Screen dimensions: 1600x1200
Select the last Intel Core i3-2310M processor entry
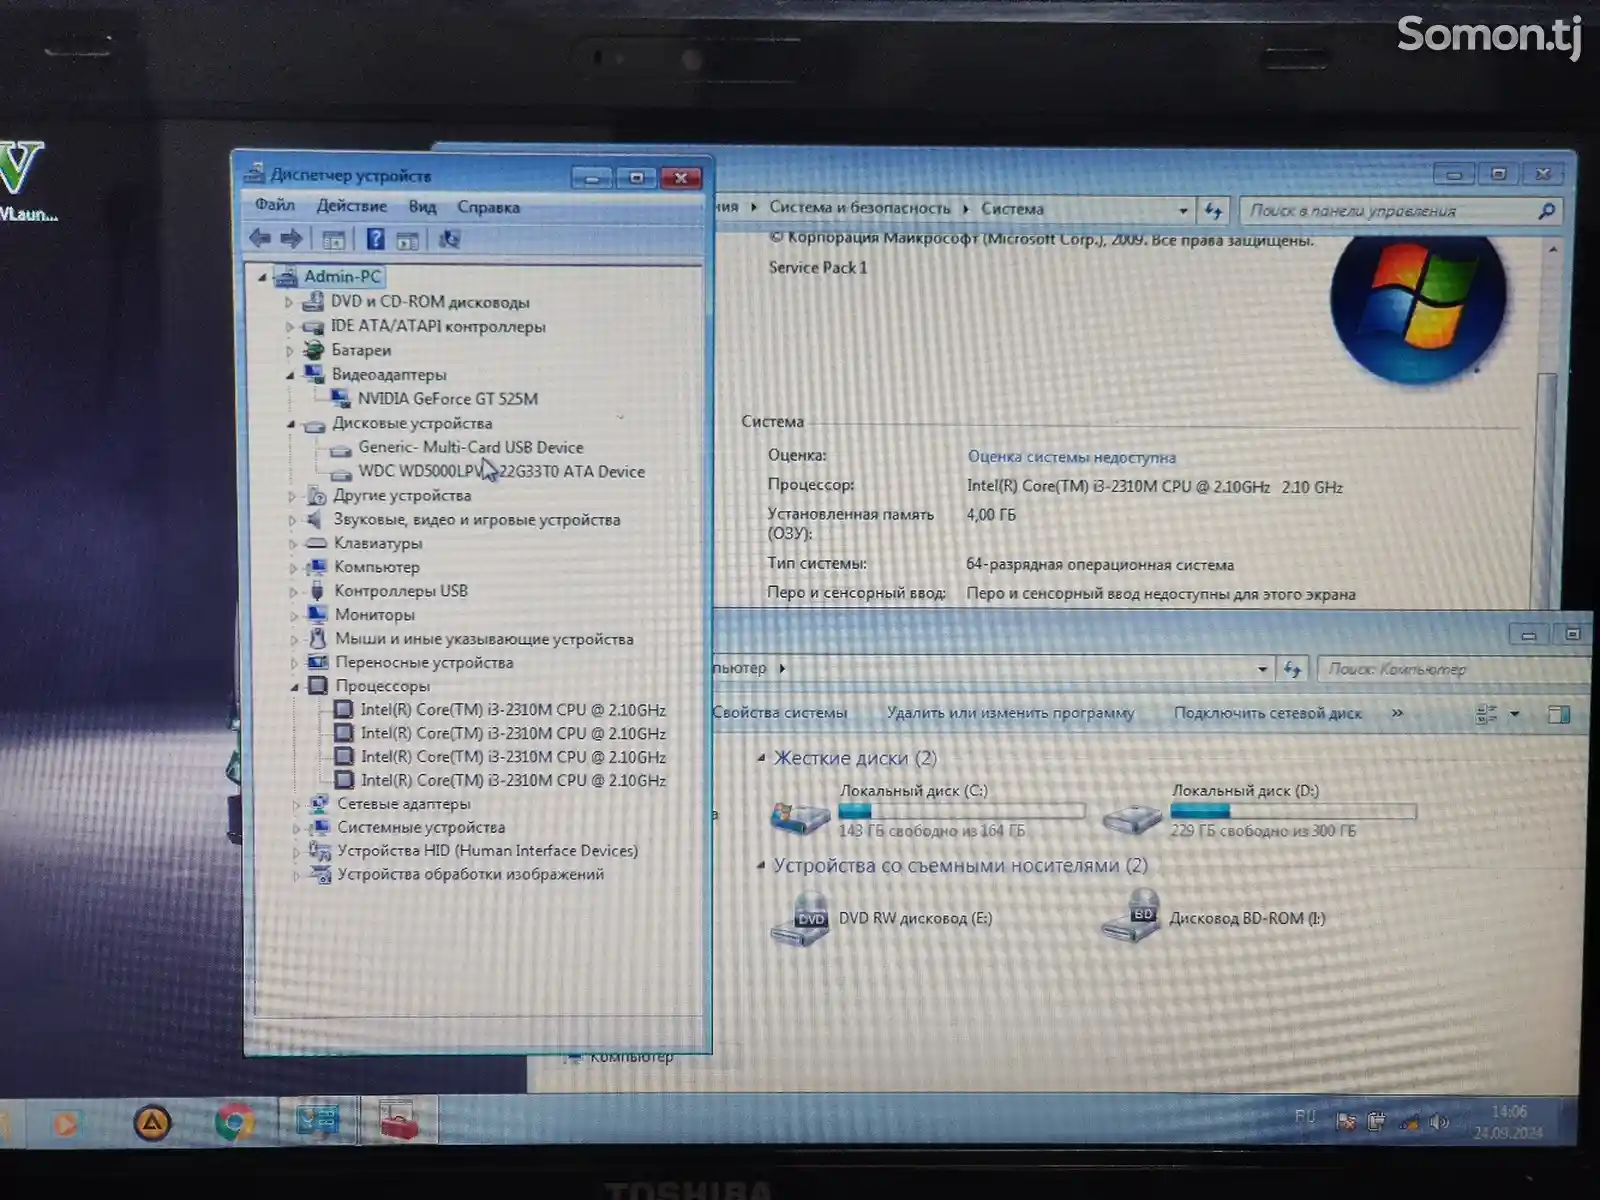click(513, 780)
